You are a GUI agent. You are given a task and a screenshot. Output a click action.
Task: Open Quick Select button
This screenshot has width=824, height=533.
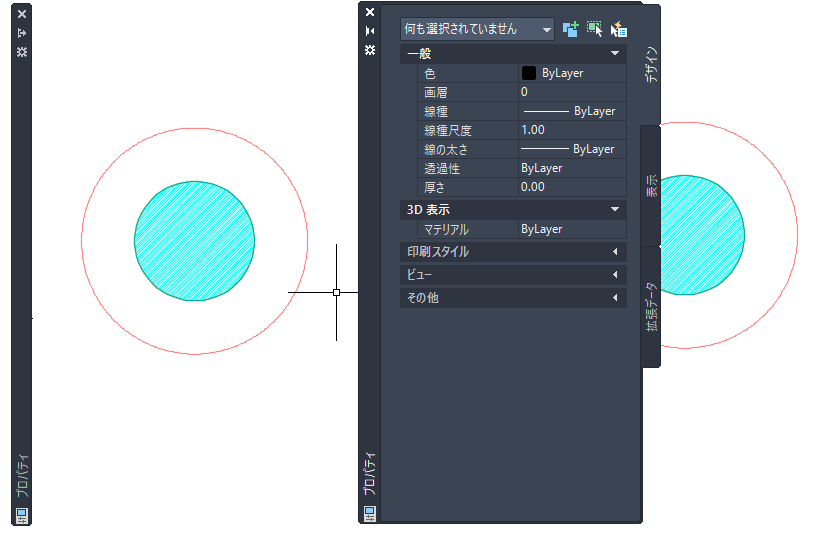click(x=619, y=29)
